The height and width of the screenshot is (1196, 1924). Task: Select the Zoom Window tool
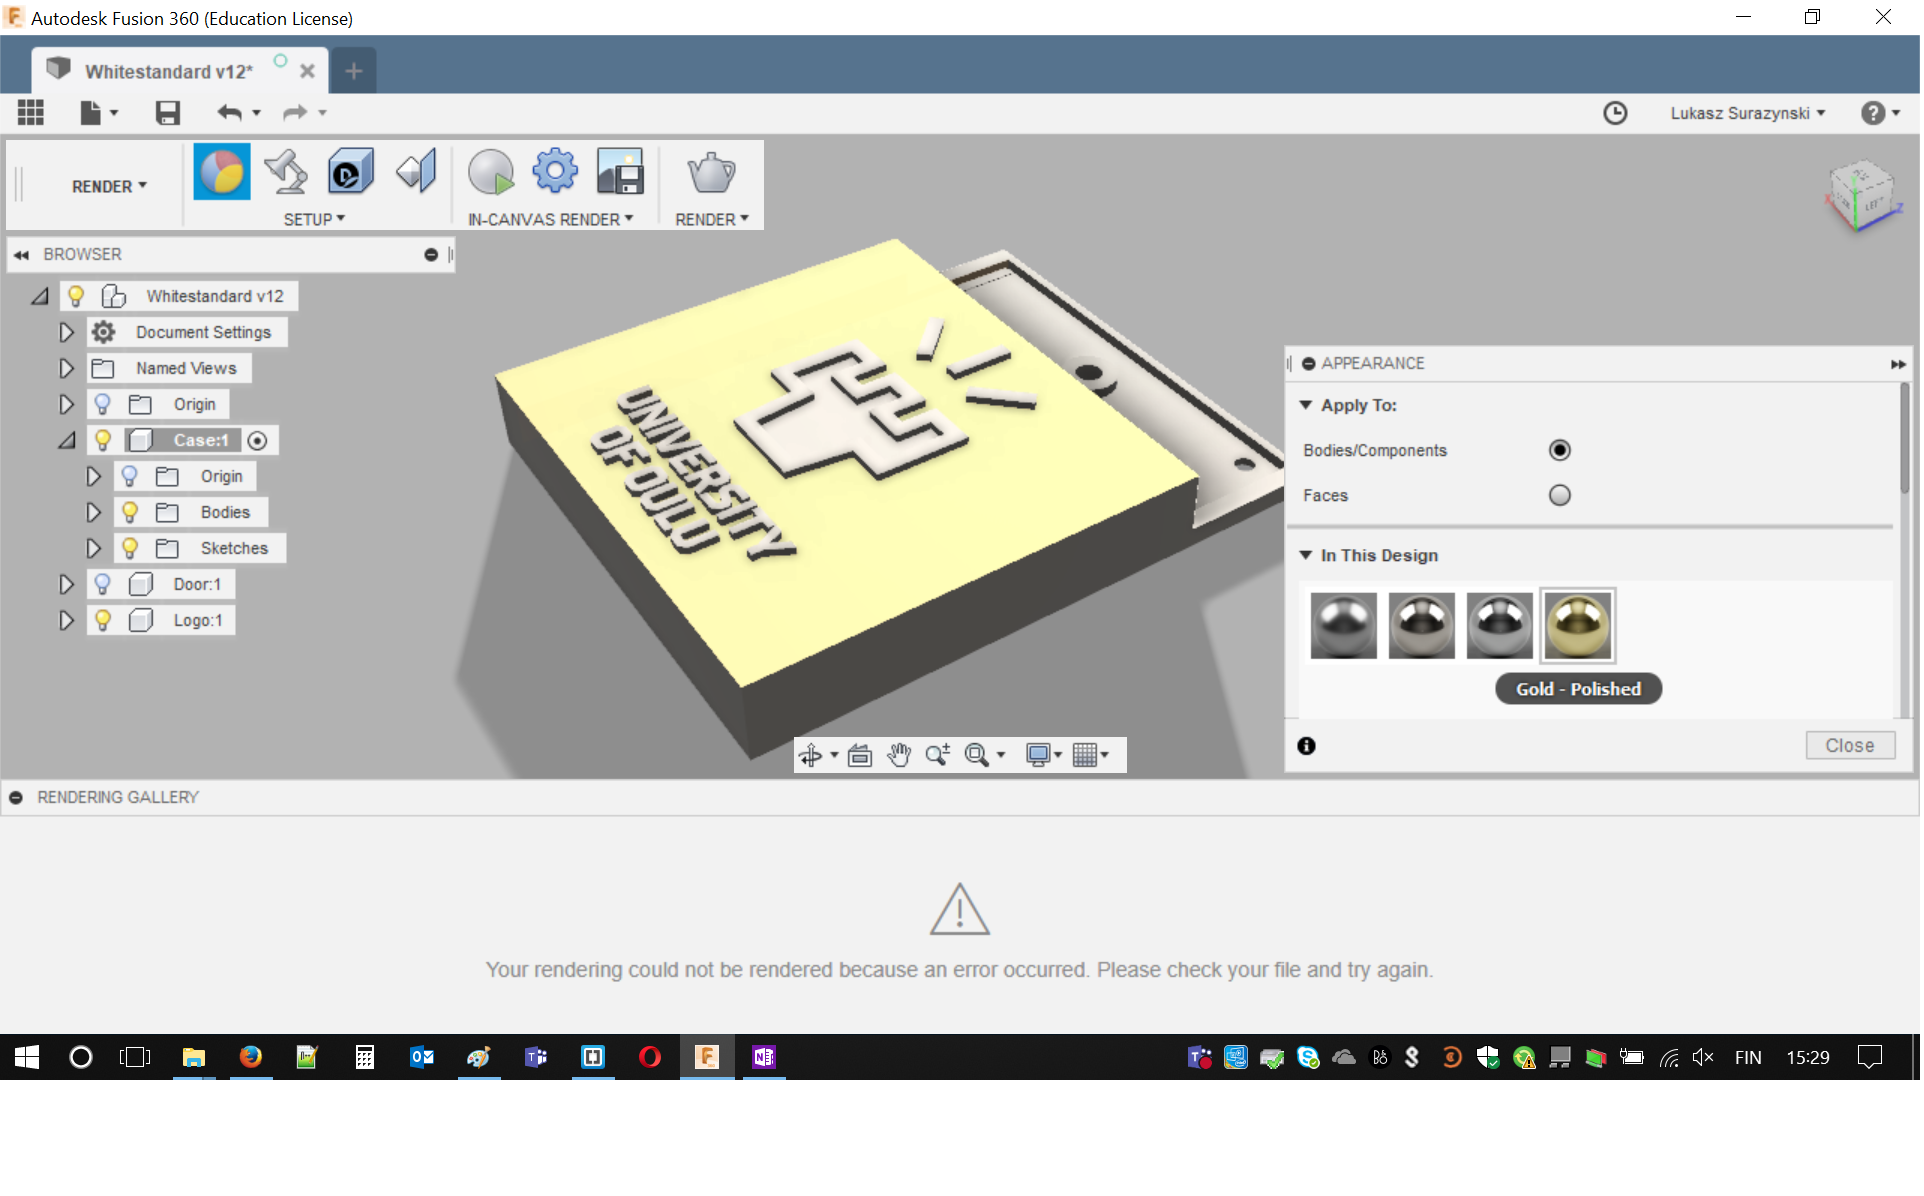(x=977, y=756)
